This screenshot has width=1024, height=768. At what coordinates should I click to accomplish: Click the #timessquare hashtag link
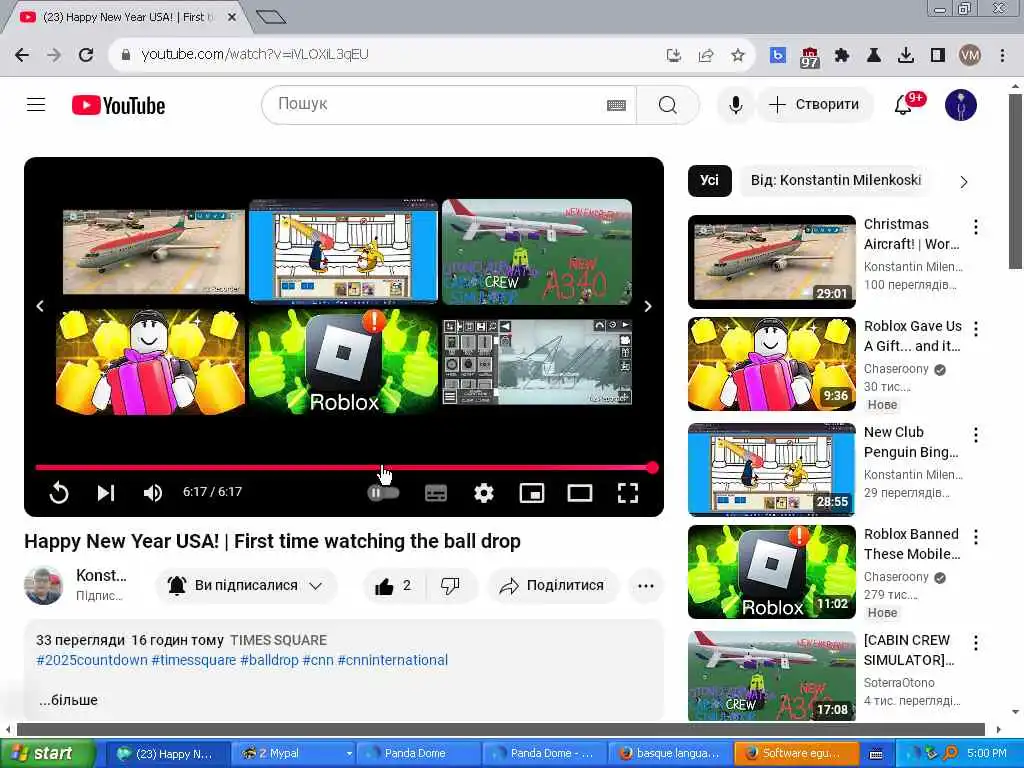pyautogui.click(x=193, y=660)
